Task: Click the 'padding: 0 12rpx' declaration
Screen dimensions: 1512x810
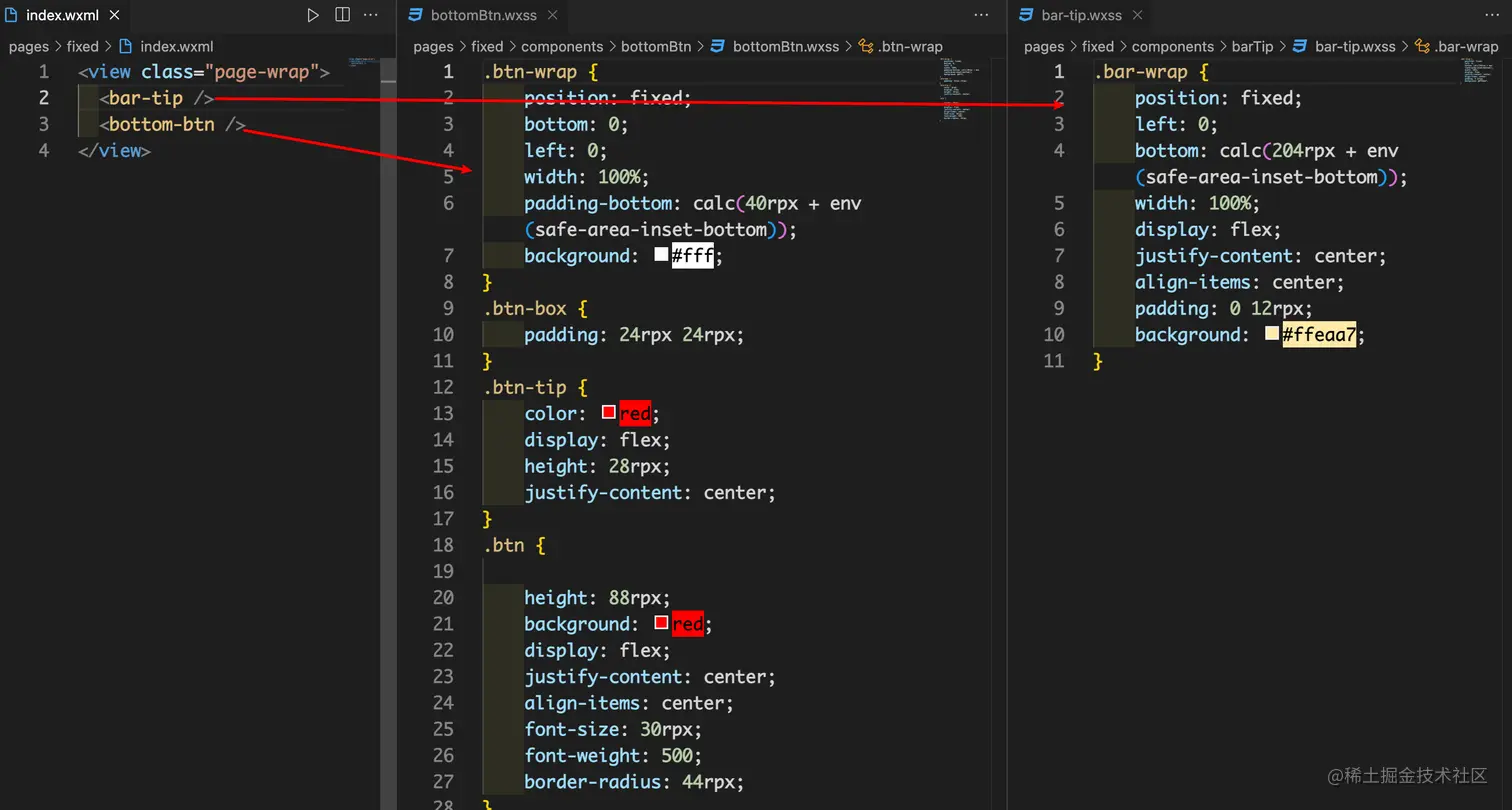Action: coord(1224,308)
